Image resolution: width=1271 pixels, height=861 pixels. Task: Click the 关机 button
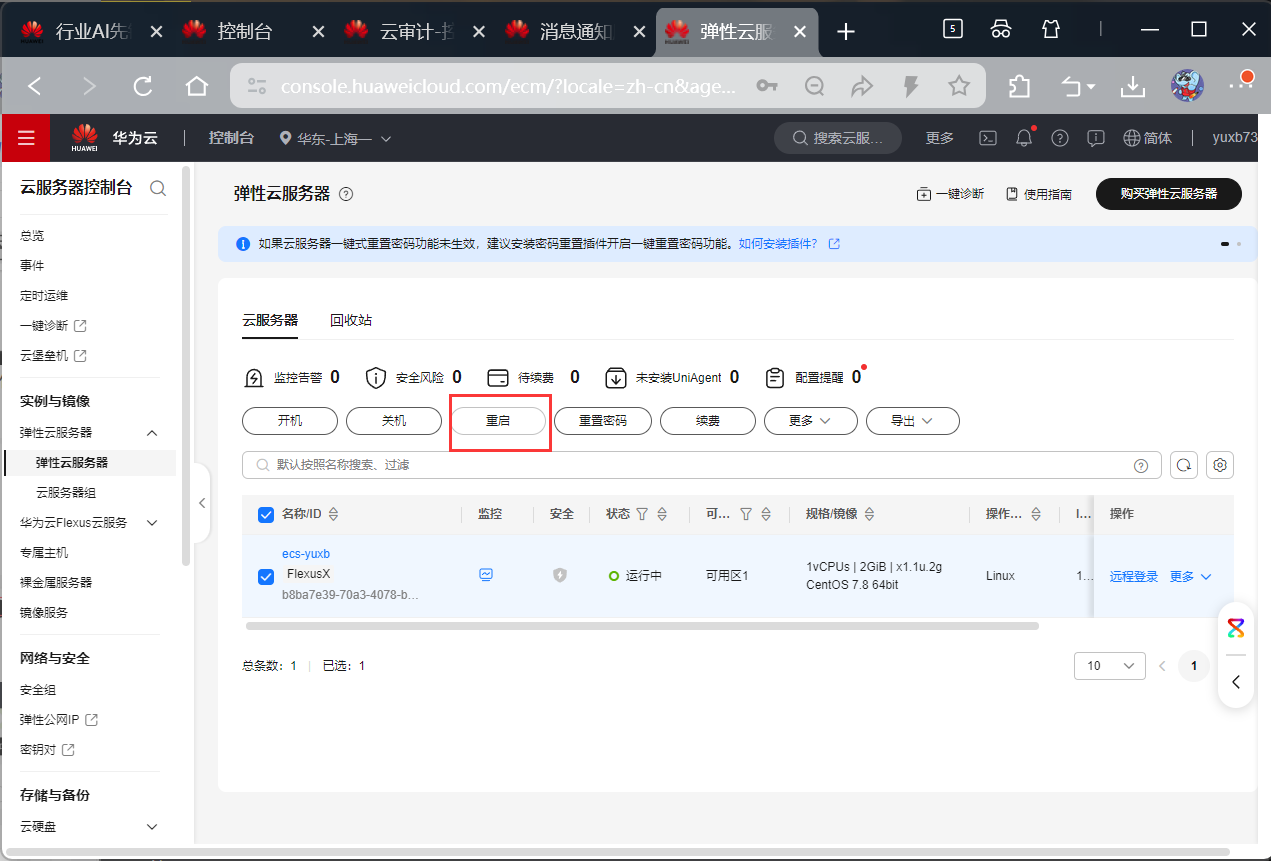[394, 421]
